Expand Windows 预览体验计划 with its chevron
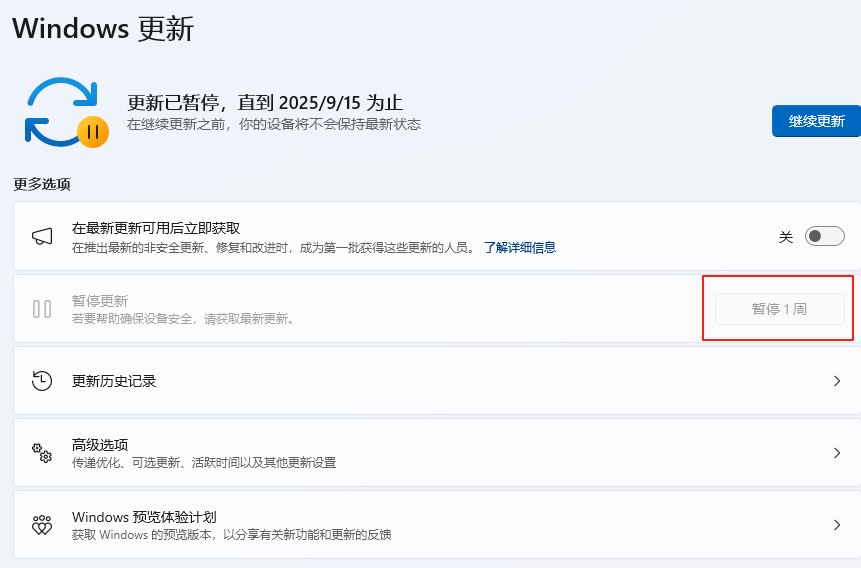The image size is (861, 568). pos(837,525)
